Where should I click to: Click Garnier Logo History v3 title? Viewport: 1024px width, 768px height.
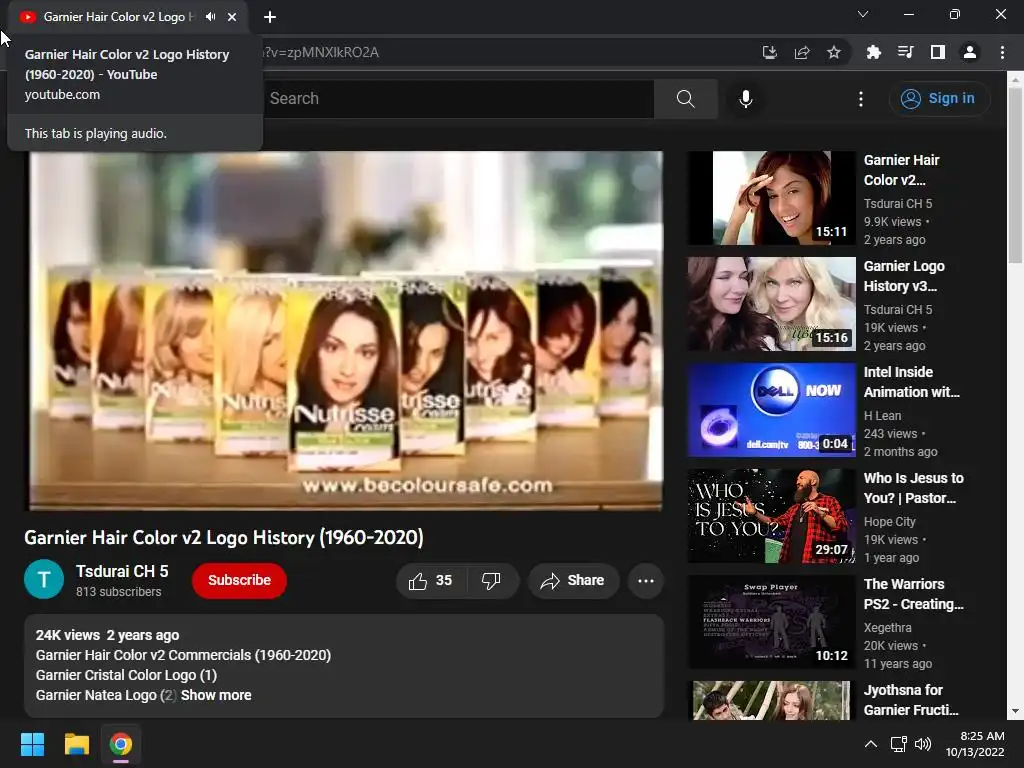(904, 276)
